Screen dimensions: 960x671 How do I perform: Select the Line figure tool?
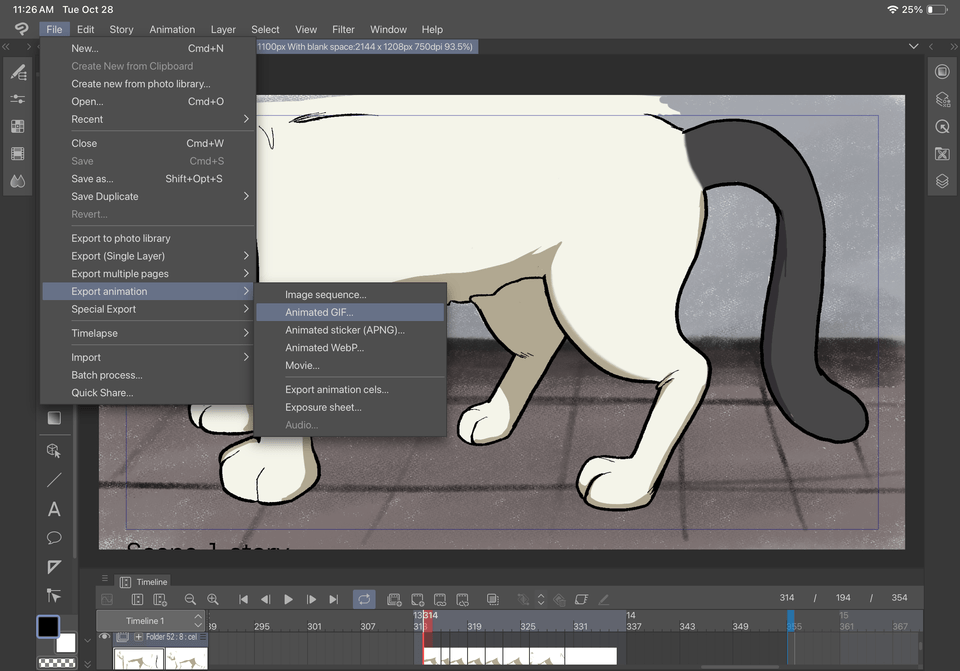coord(54,480)
